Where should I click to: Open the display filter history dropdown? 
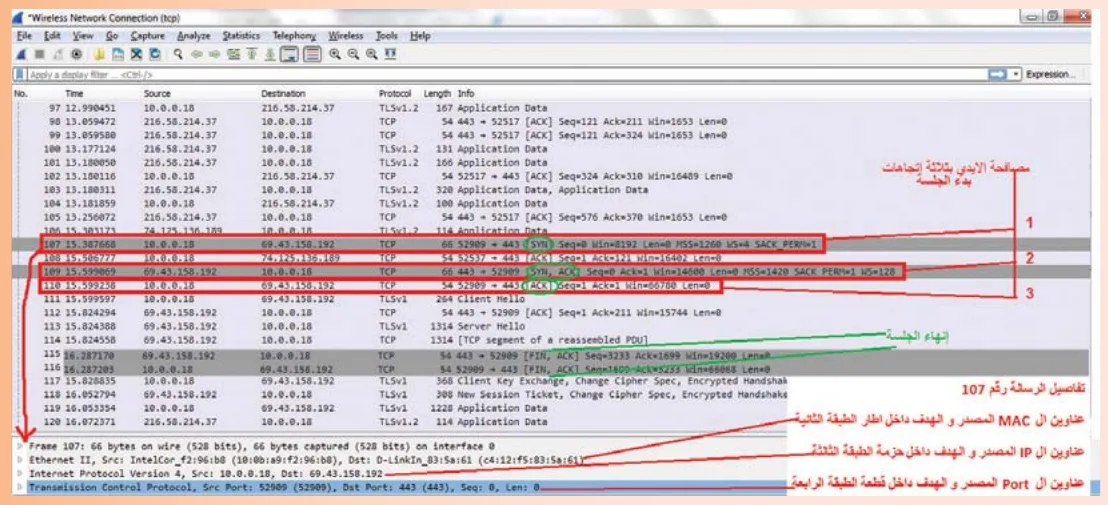(1016, 74)
